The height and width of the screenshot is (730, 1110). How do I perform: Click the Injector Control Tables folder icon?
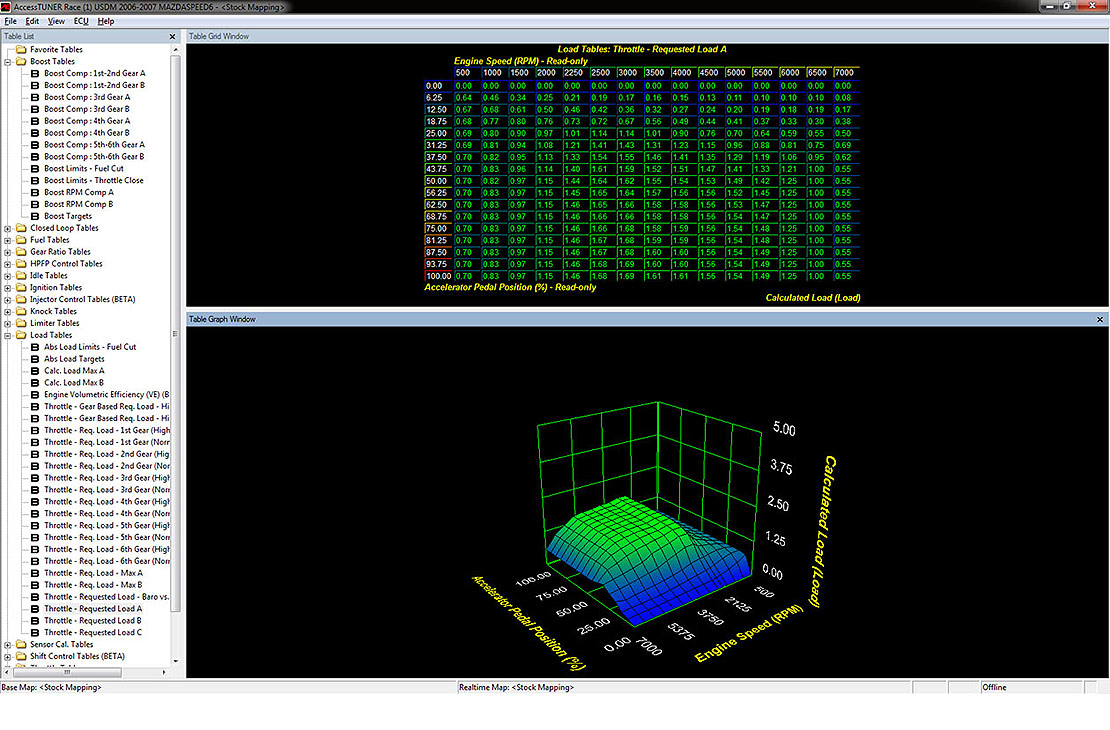[x=21, y=300]
